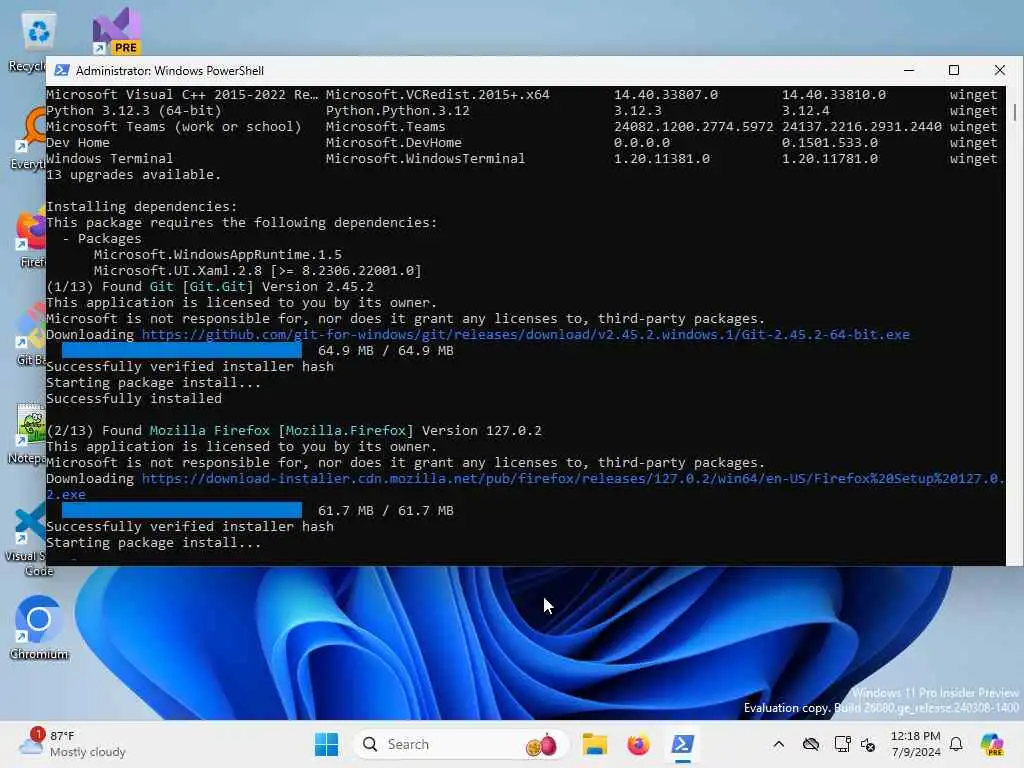This screenshot has width=1024, height=768.
Task: Click 'Microsoft.WindowsAppRuntime.1.5' dependency
Action: (x=217, y=255)
